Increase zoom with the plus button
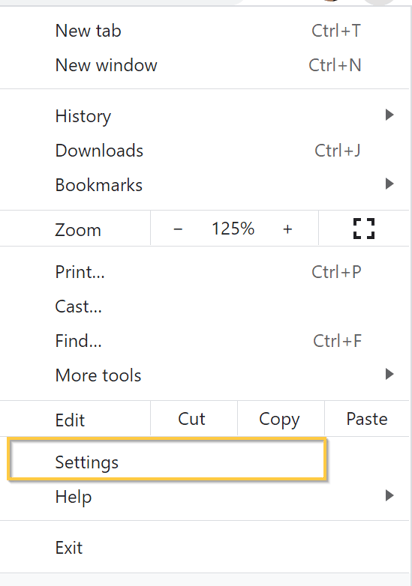This screenshot has width=412, height=586. (287, 229)
